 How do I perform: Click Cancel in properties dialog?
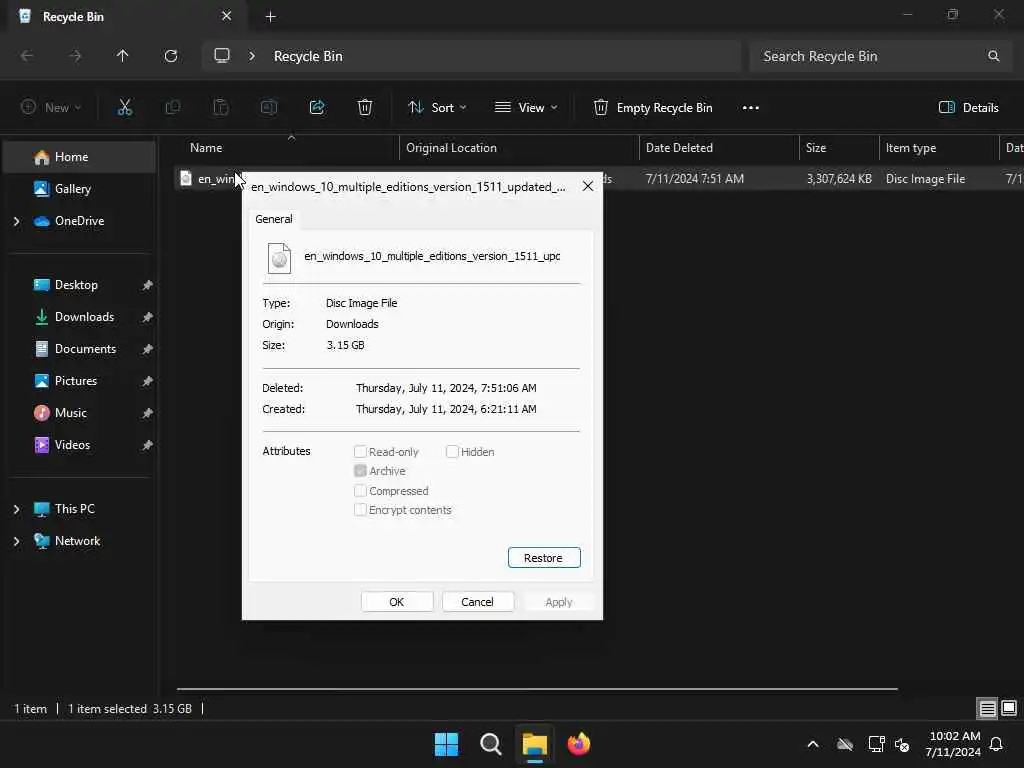point(477,601)
